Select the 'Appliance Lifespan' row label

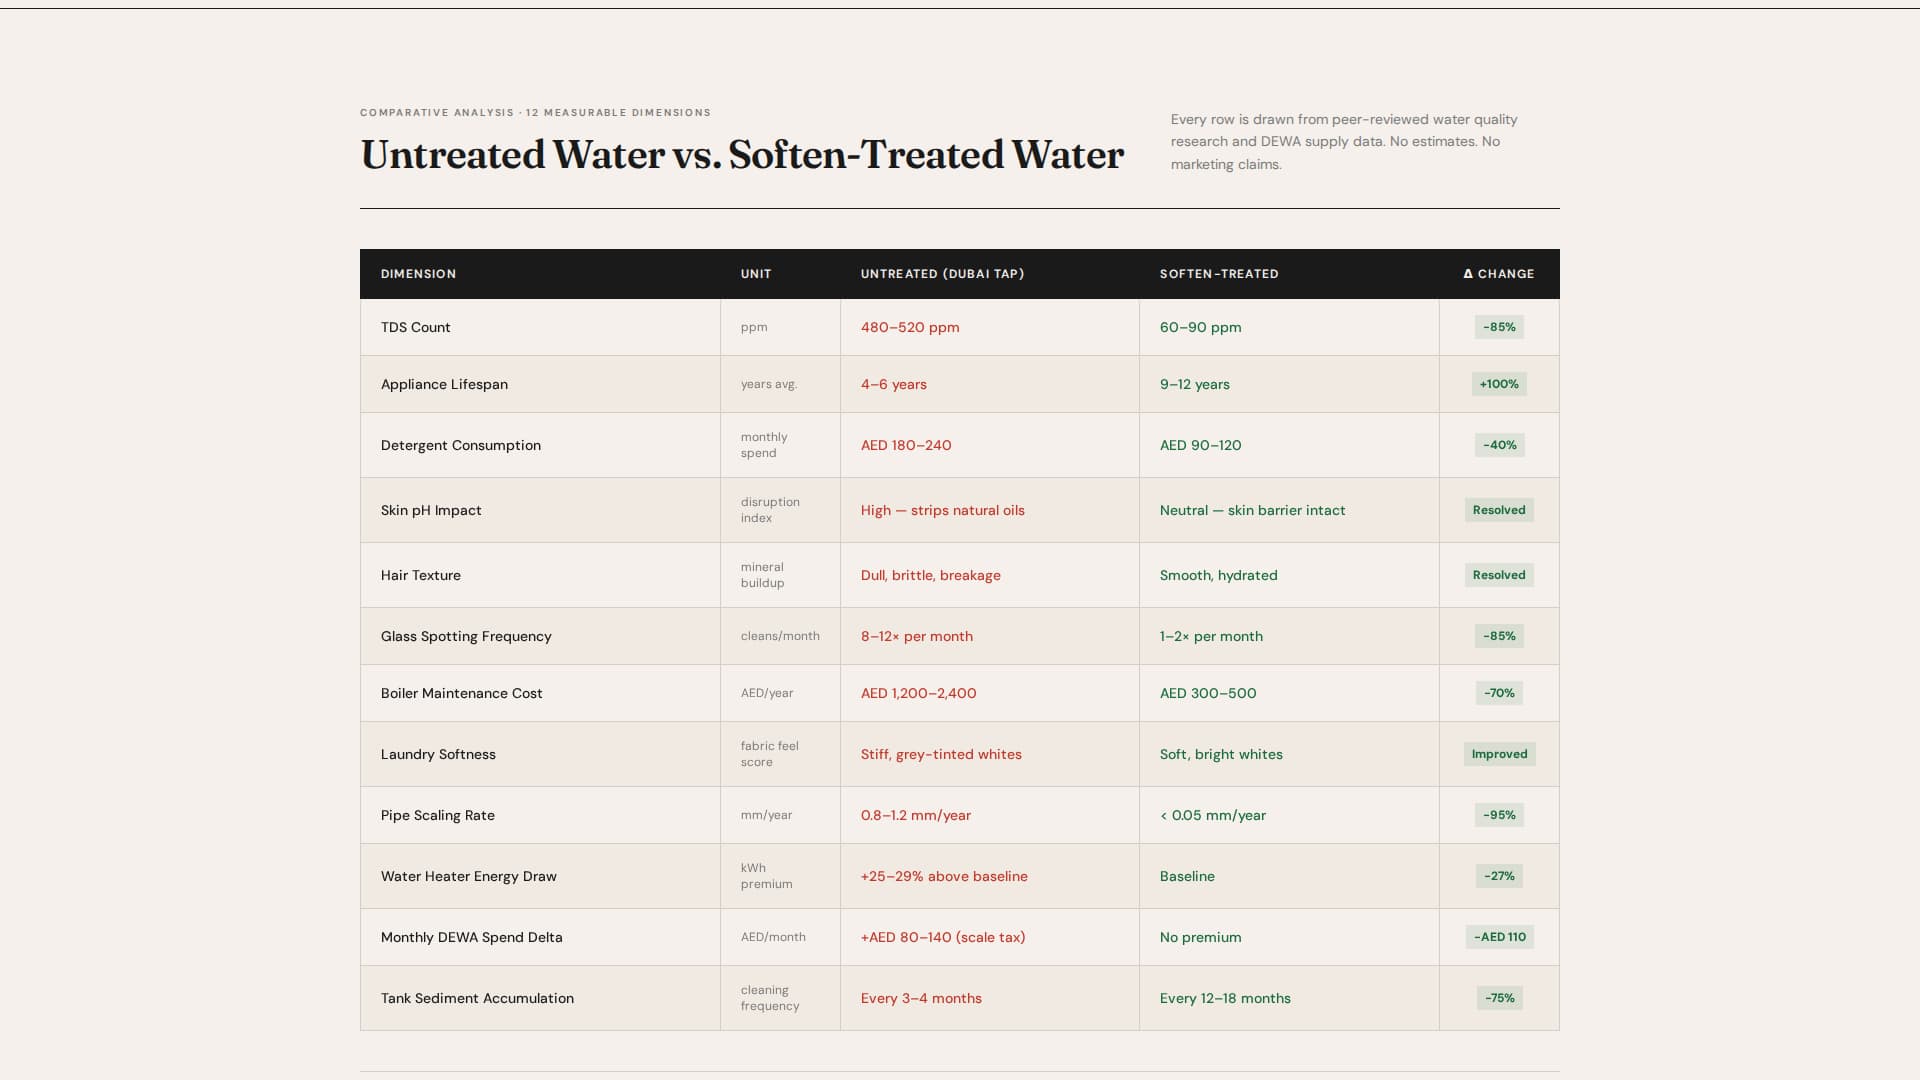tap(444, 384)
